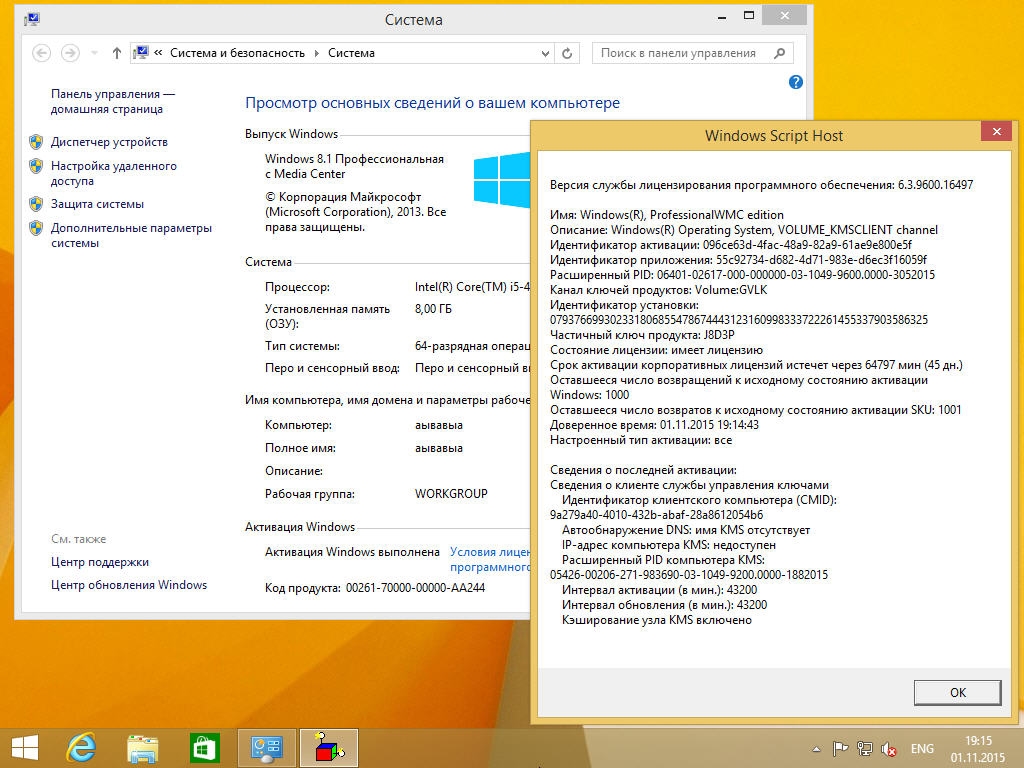This screenshot has width=1024, height=768.
Task: Launch Internet Explorer from the taskbar
Action: [x=82, y=748]
